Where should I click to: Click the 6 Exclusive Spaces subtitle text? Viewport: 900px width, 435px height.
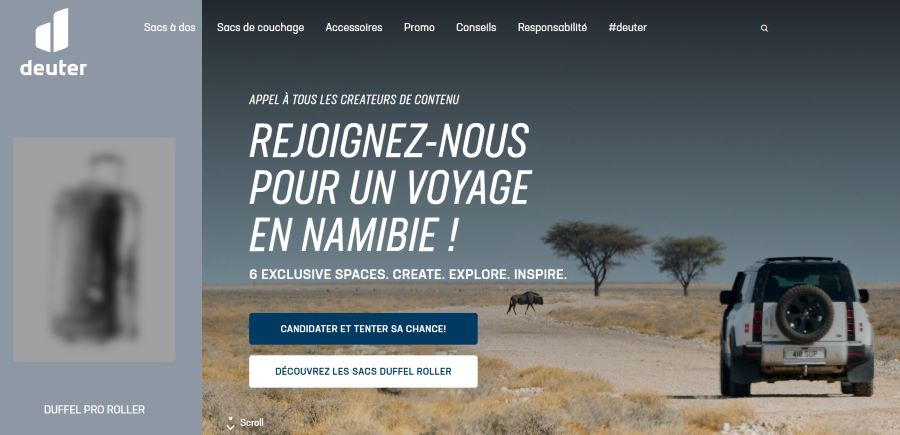(x=408, y=274)
